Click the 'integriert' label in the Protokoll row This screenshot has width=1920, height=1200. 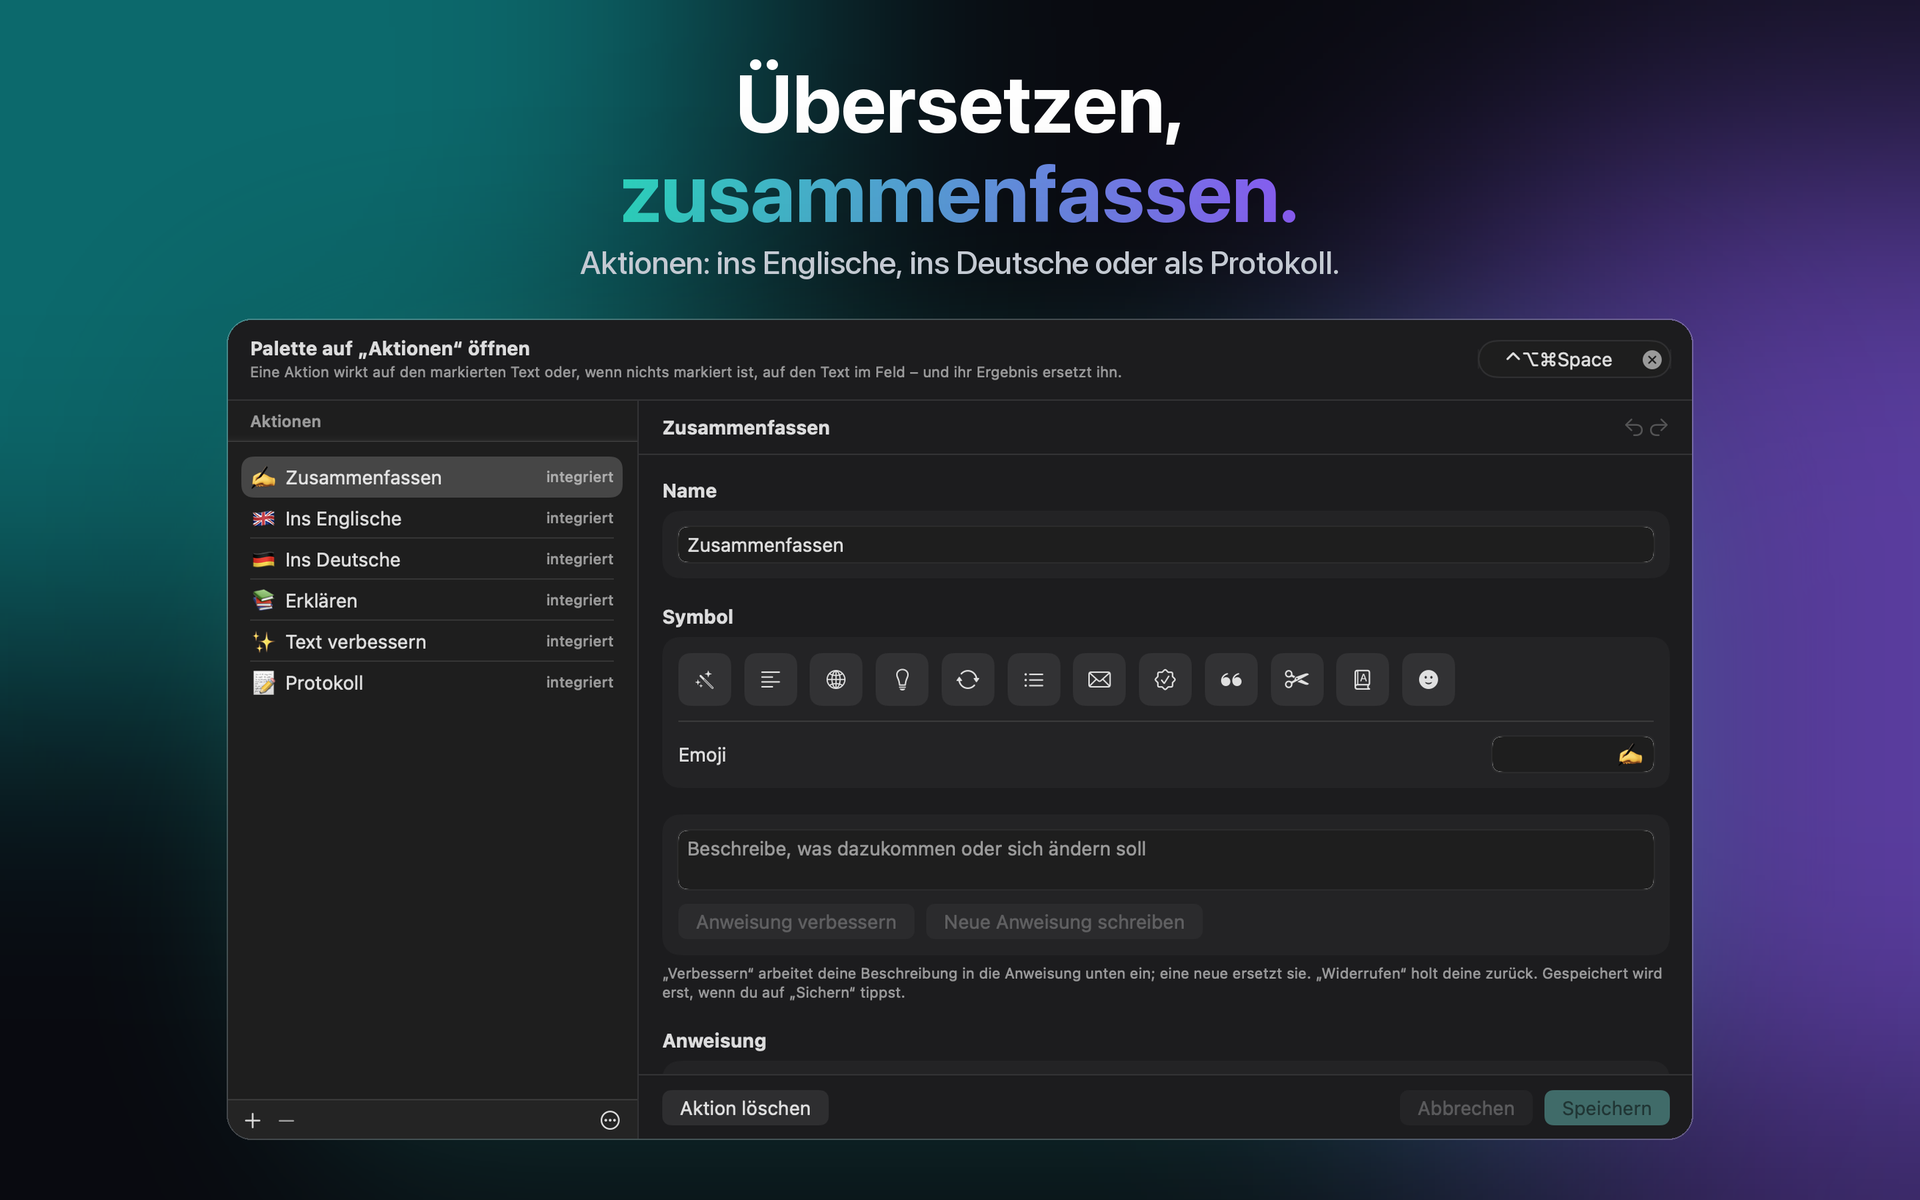click(579, 683)
